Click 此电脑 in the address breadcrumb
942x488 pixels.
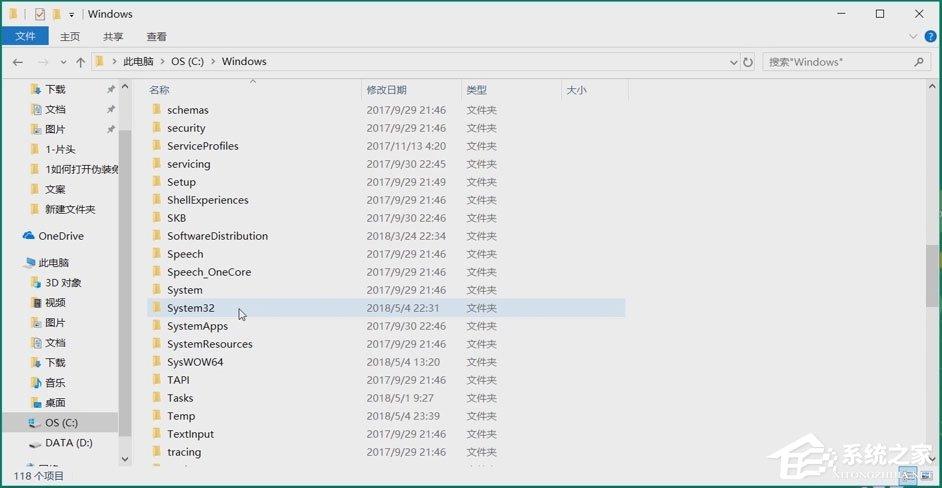pos(138,61)
